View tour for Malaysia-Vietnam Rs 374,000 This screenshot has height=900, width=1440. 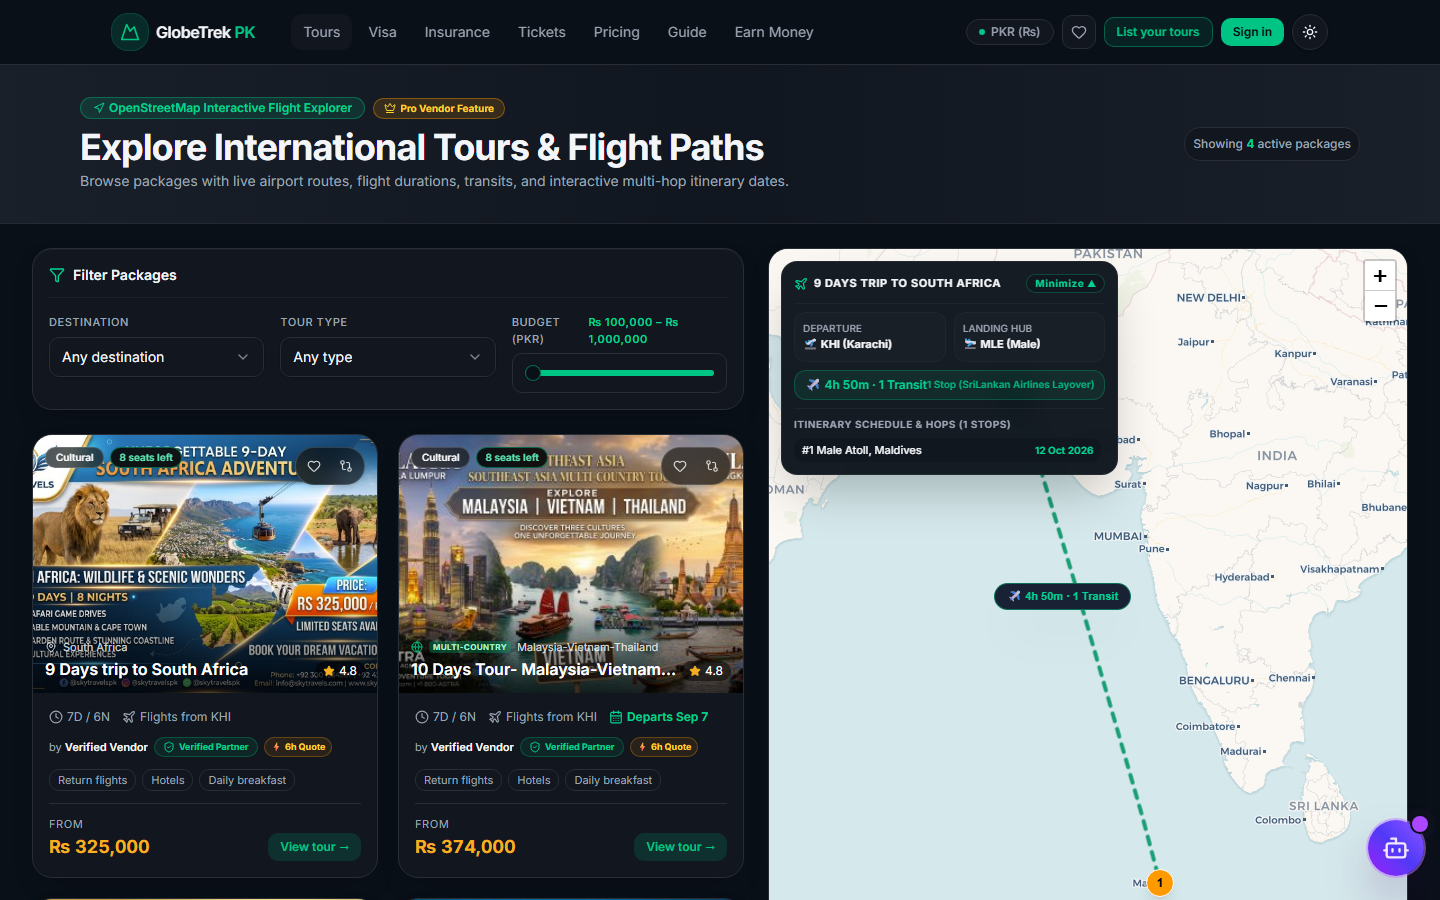pyautogui.click(x=680, y=847)
